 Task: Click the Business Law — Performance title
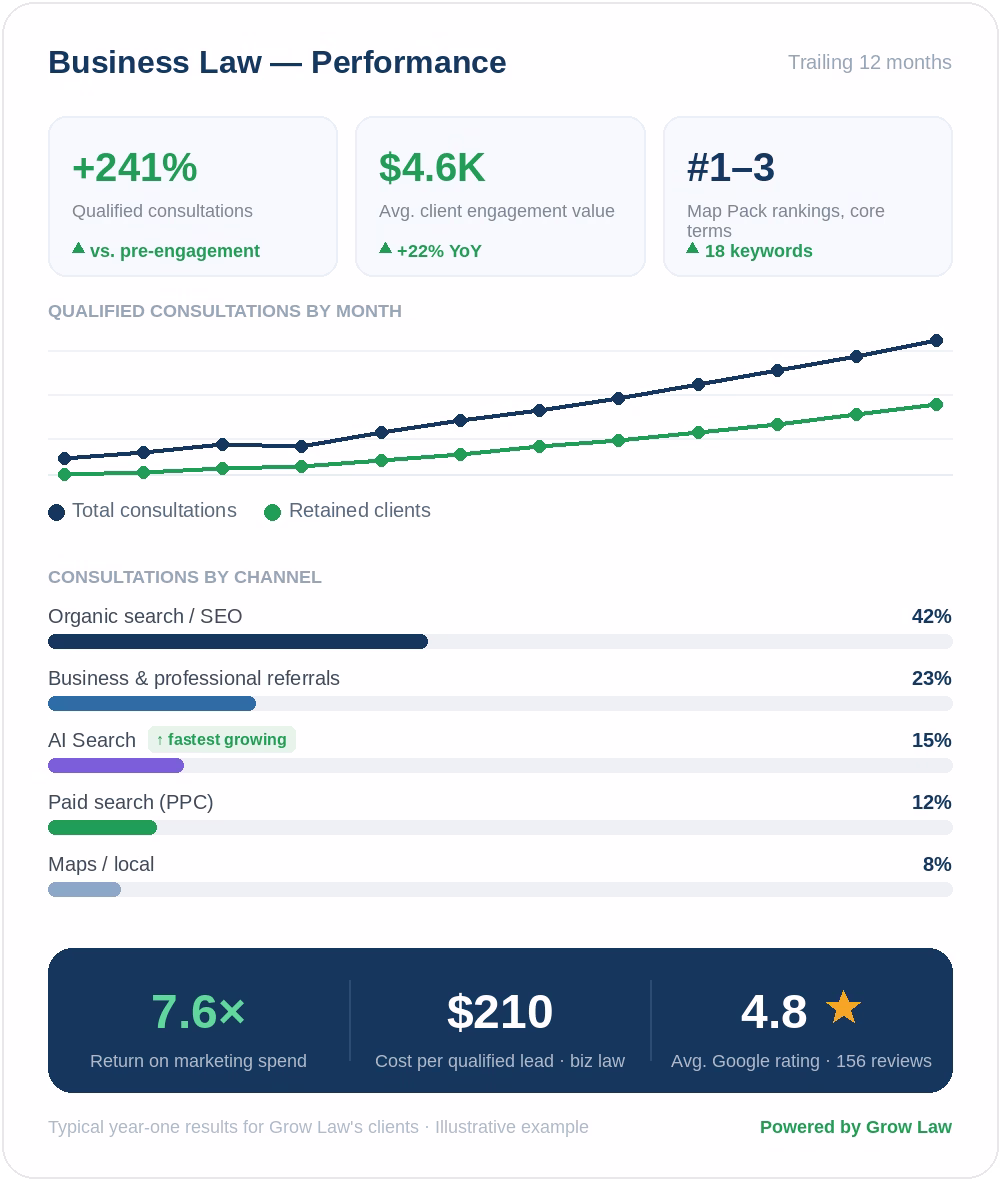click(277, 62)
